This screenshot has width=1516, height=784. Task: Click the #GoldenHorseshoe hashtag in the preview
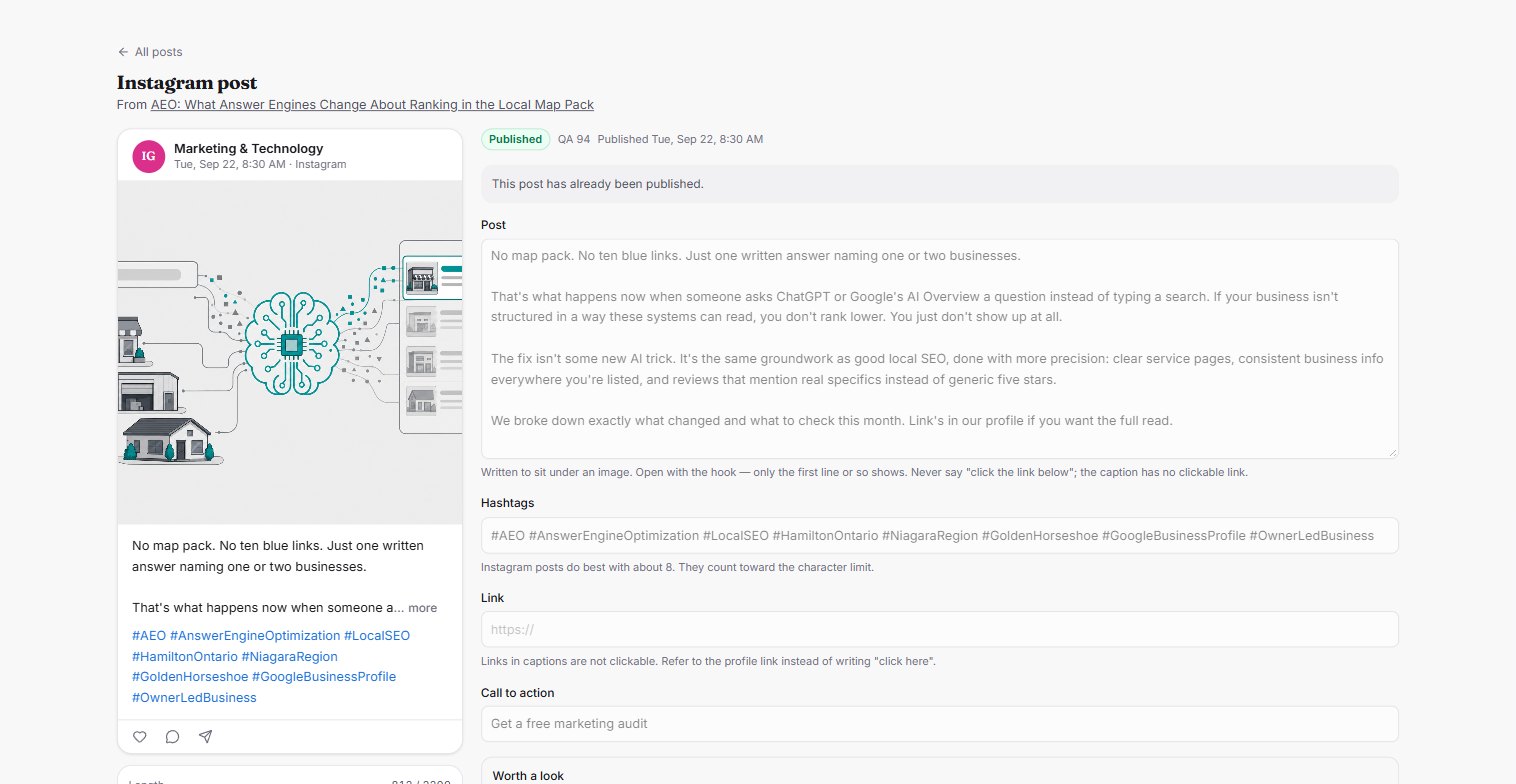[190, 677]
